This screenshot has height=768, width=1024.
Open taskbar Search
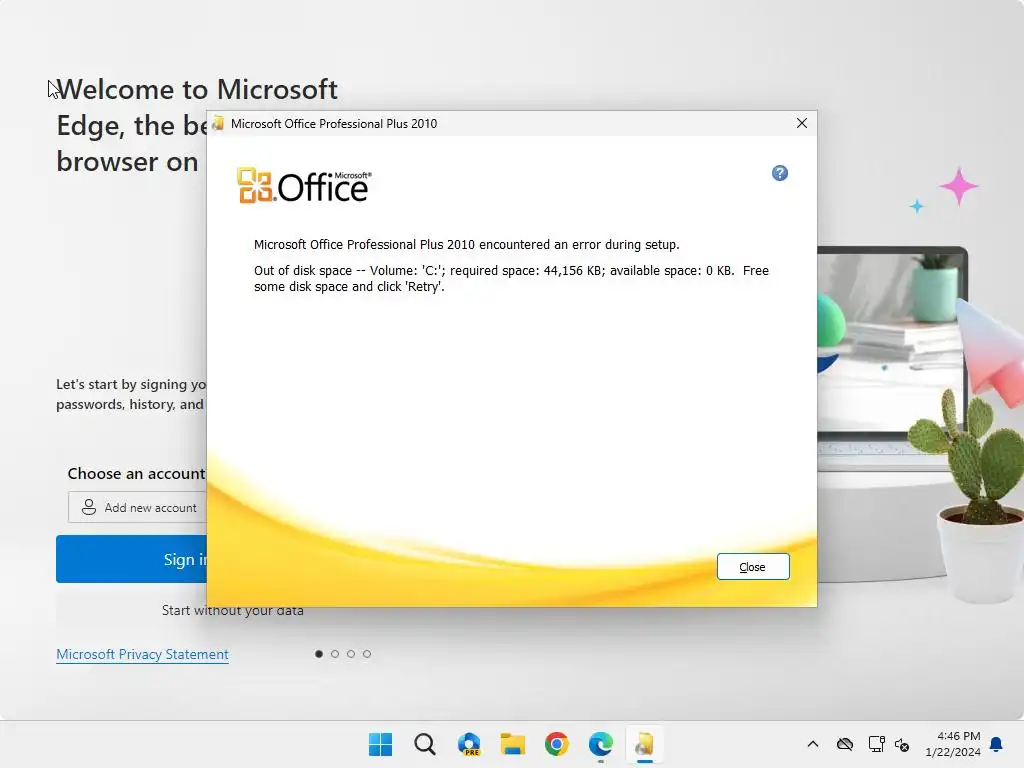(x=425, y=744)
